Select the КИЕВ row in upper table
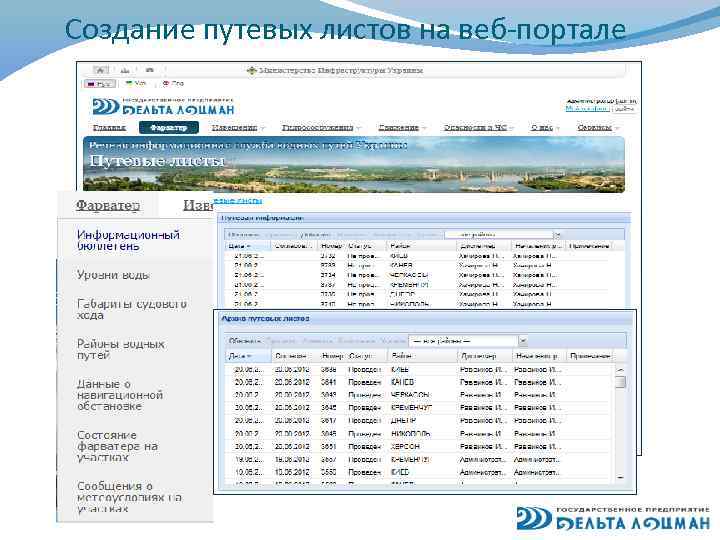The width and height of the screenshot is (720, 540). 418,256
